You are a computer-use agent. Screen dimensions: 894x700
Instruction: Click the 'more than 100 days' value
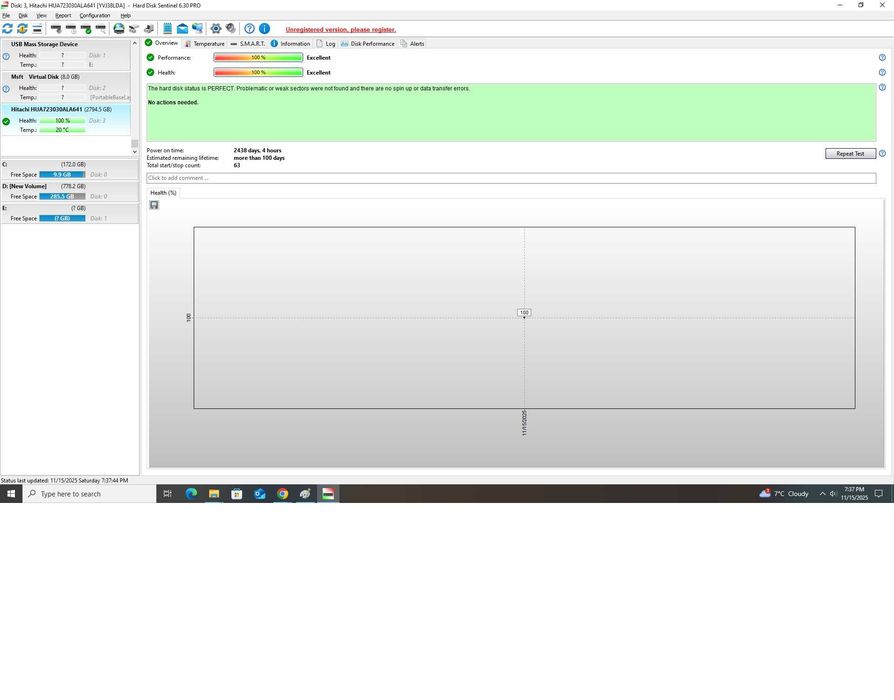pyautogui.click(x=259, y=158)
